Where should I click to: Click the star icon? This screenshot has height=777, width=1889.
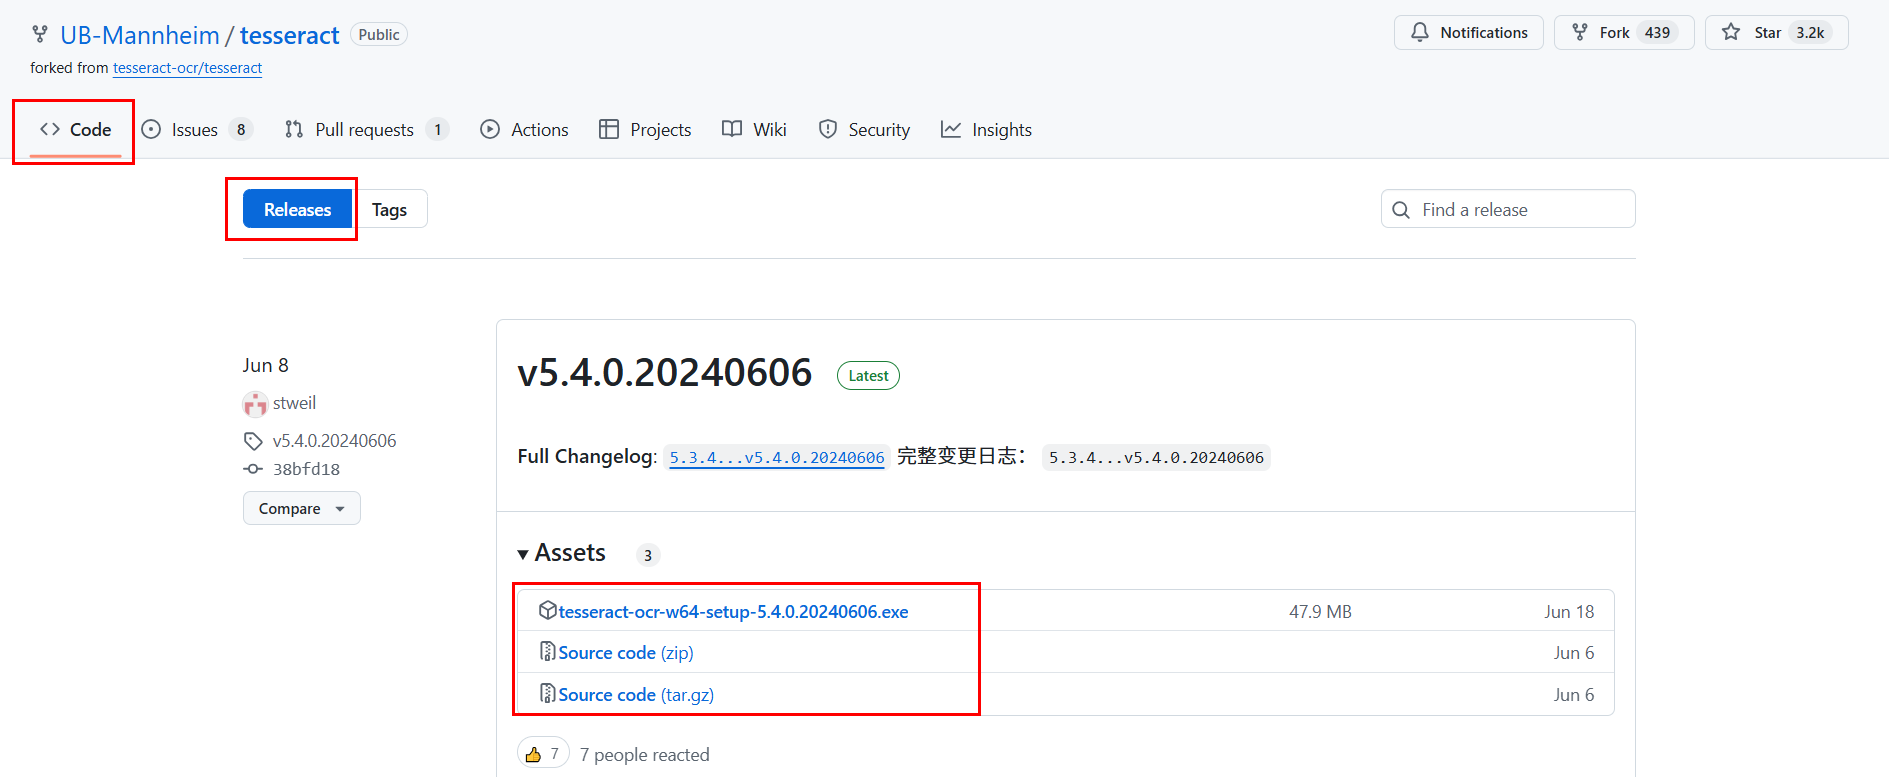[x=1731, y=33]
